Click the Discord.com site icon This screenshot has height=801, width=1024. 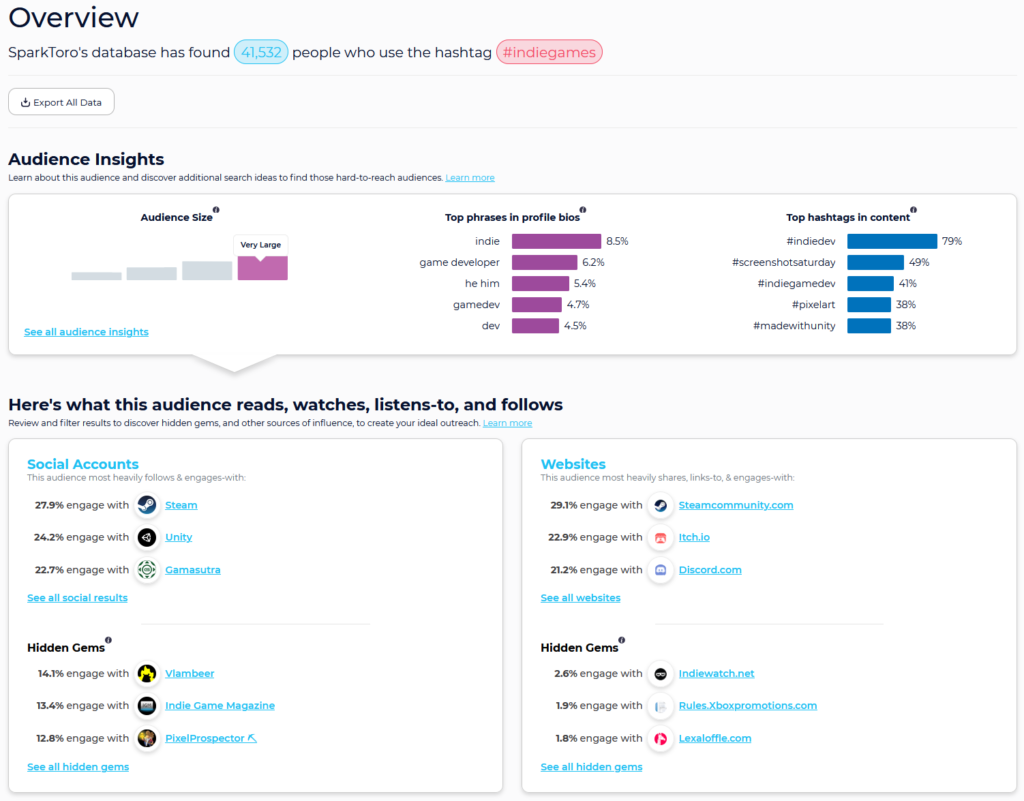pos(660,569)
